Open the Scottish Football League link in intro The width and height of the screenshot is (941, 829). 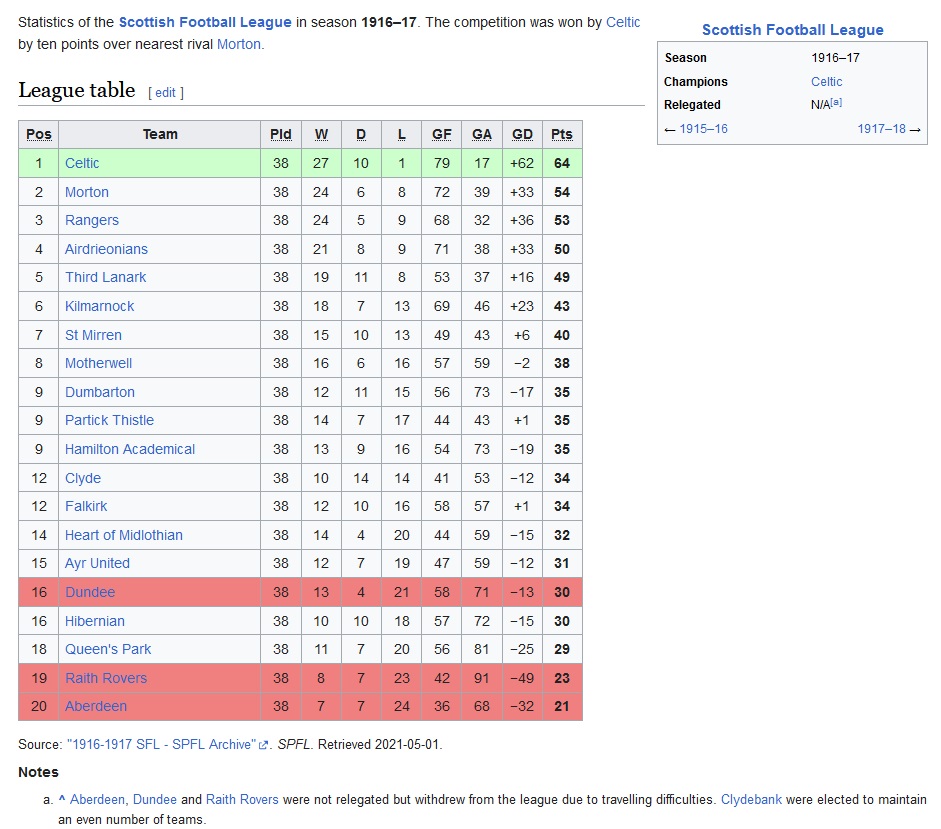point(205,22)
